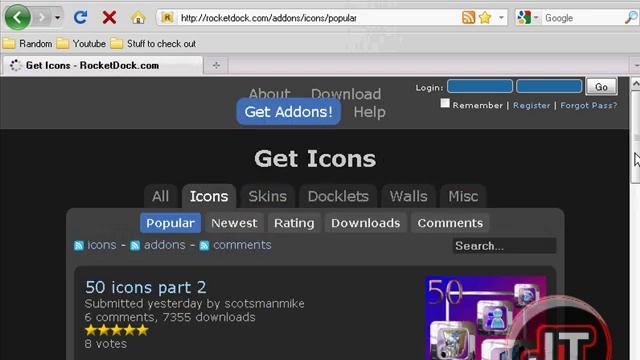
Task: Switch to the Skins tab
Action: [x=267, y=196]
